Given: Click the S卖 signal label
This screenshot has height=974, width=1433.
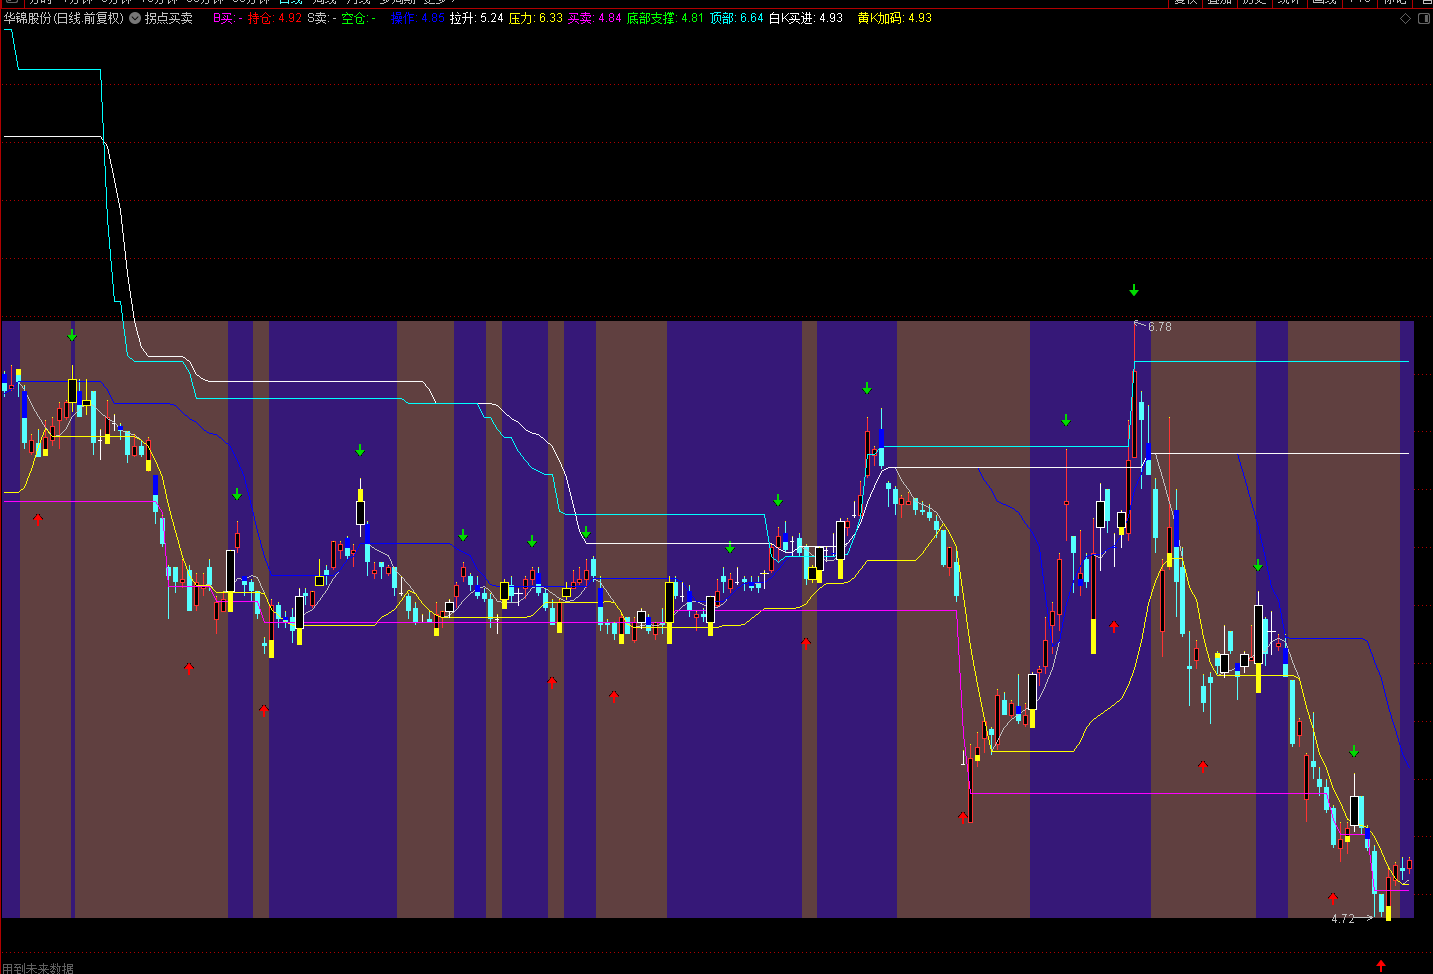Looking at the screenshot, I should [322, 18].
